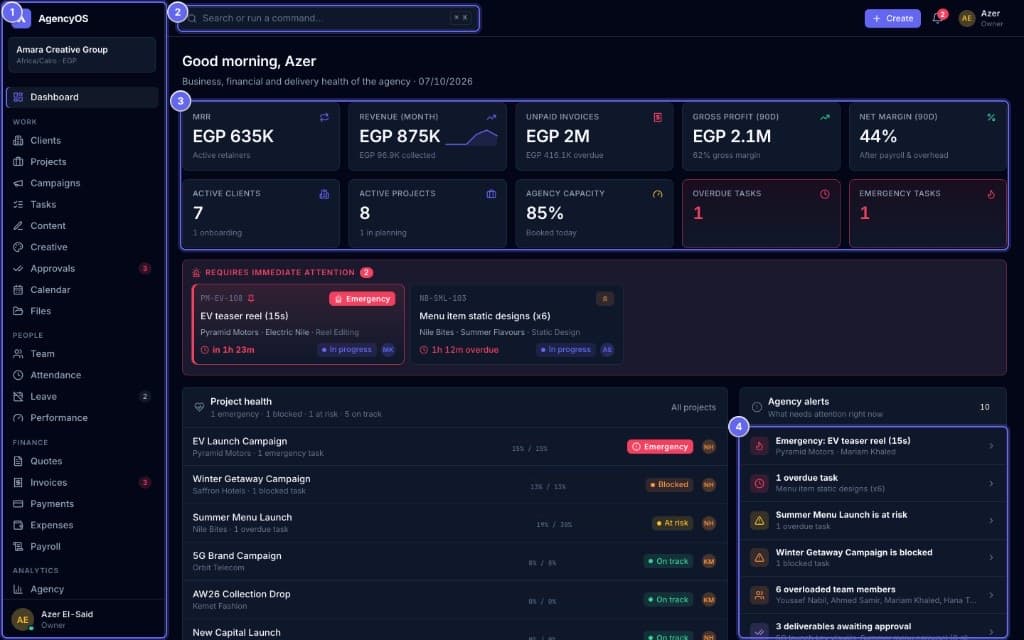This screenshot has height=640, width=1024.
Task: Click the Emergency Tasks flame icon
Action: point(991,194)
